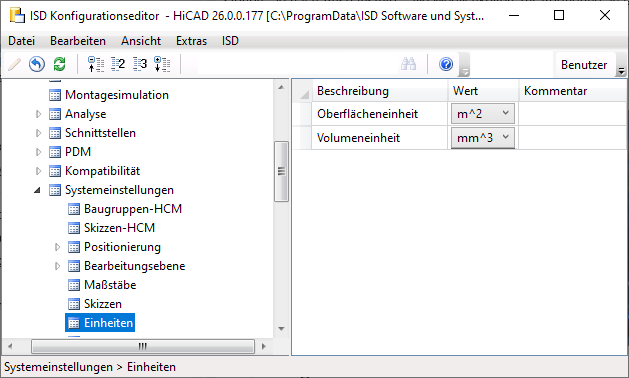Click the tree scrollbar up arrow
The image size is (629, 378).
pyautogui.click(x=281, y=87)
